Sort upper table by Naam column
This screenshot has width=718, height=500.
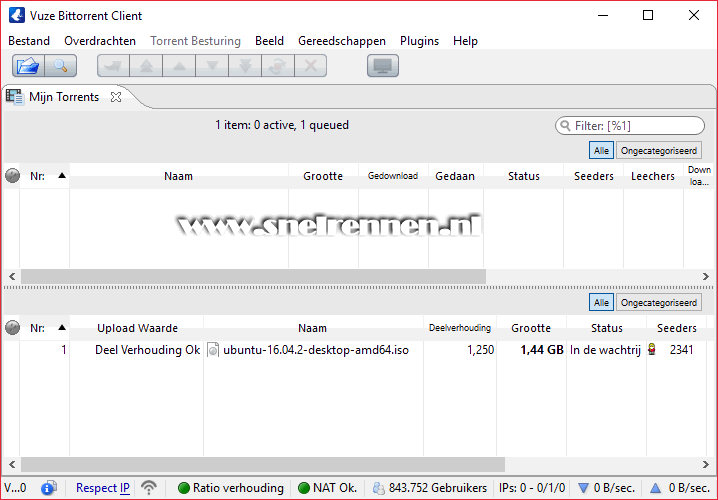point(179,176)
